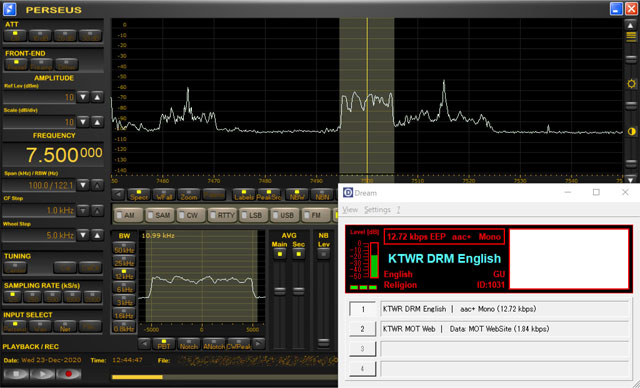Image resolution: width=640 pixels, height=388 pixels.
Task: Increase Wheel Step with the up arrow
Action: tap(97, 235)
